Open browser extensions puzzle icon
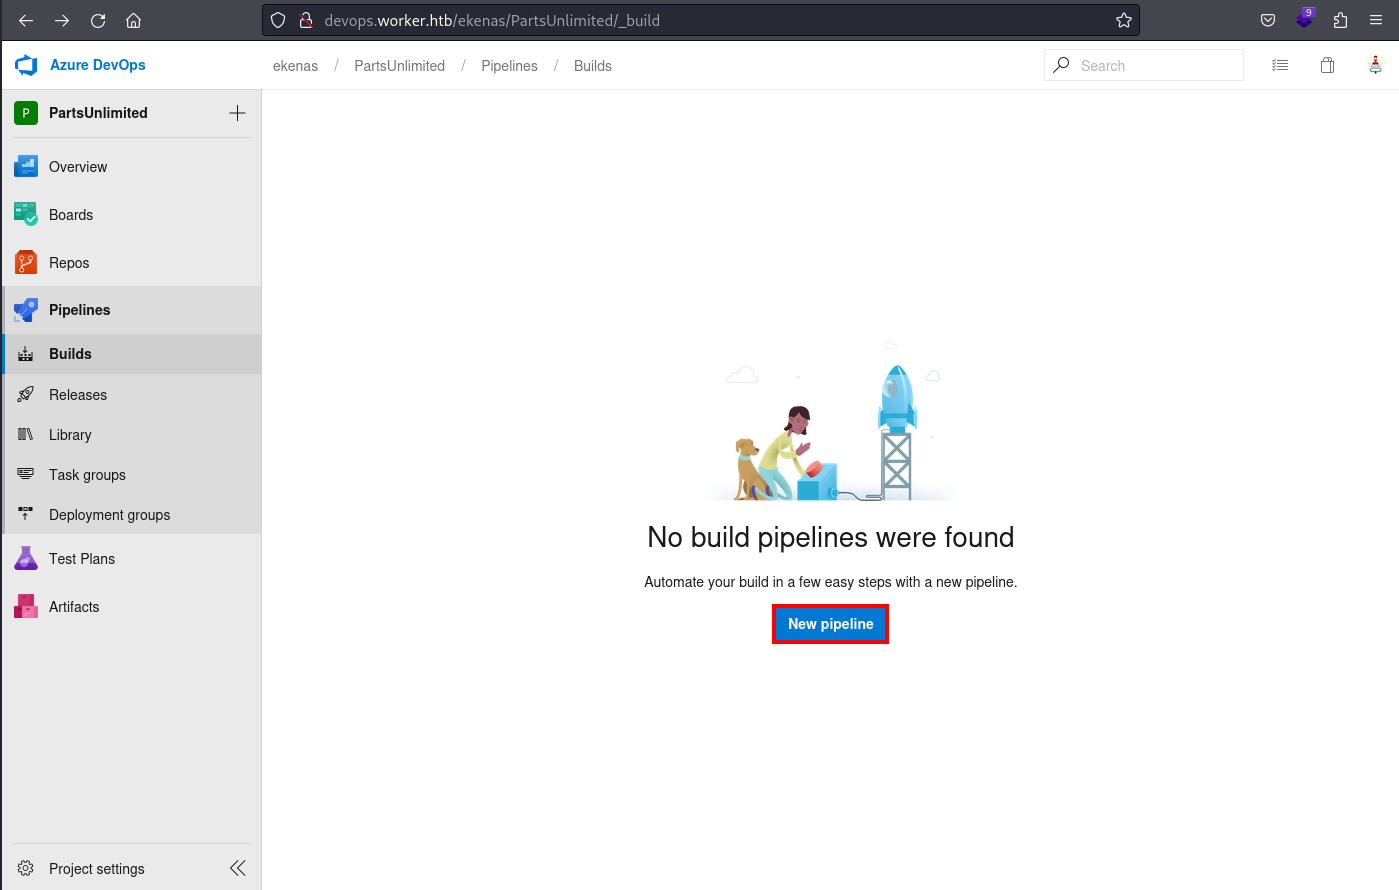Viewport: 1399px width, 890px height. pos(1341,20)
